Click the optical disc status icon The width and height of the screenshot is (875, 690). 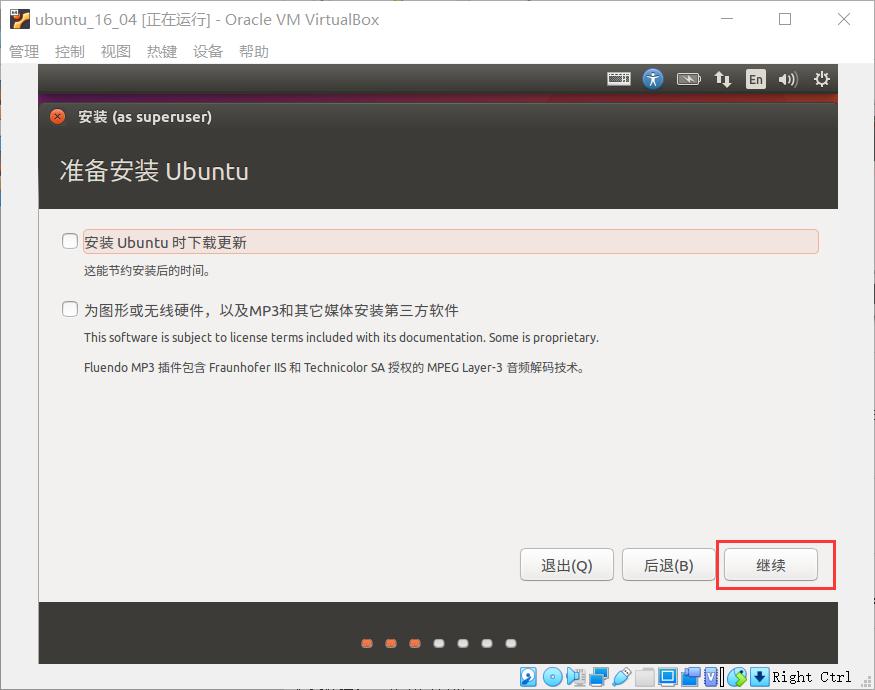click(x=552, y=677)
